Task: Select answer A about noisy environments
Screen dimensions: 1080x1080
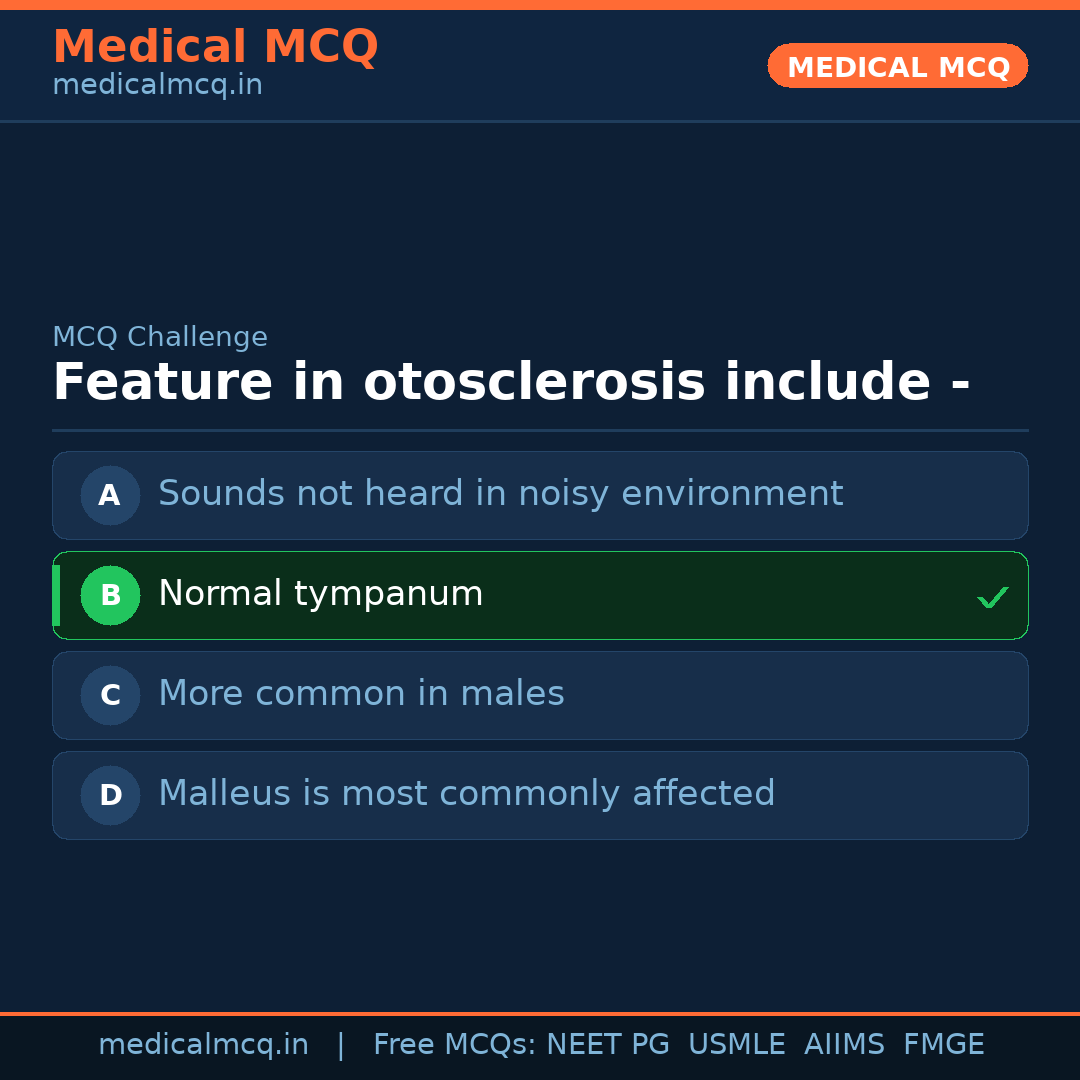Action: click(x=540, y=495)
